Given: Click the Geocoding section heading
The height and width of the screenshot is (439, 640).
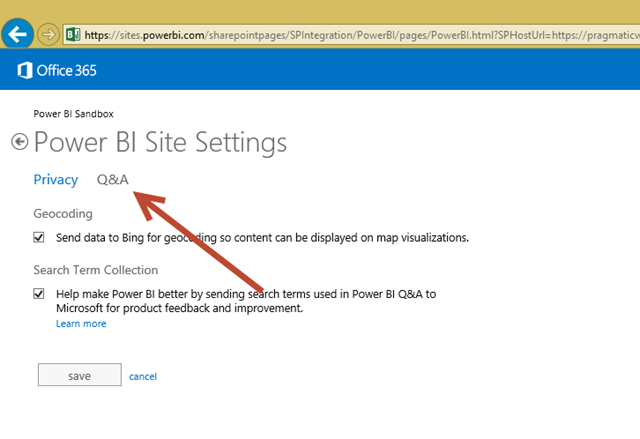Looking at the screenshot, I should (62, 214).
